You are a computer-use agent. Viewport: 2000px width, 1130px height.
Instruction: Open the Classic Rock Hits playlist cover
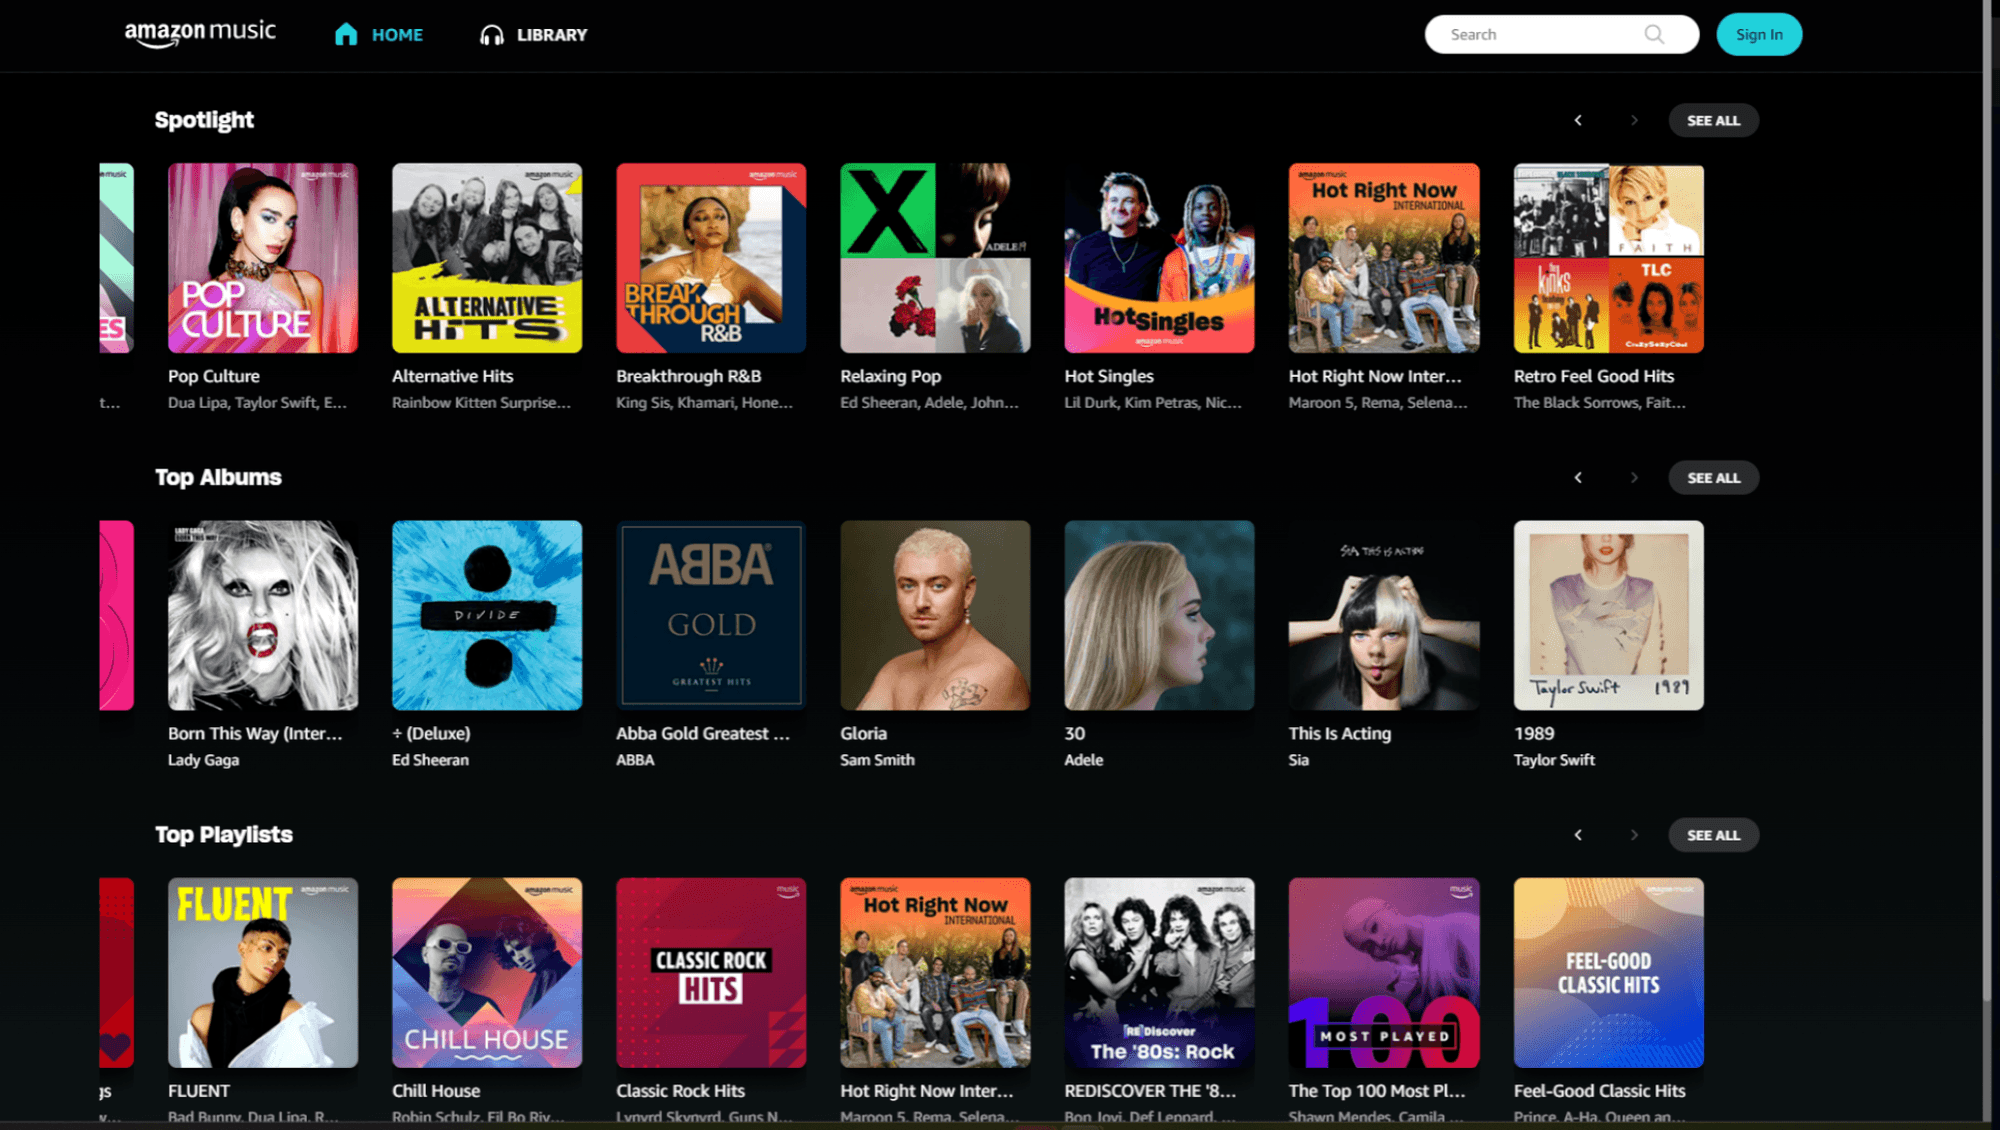point(711,973)
